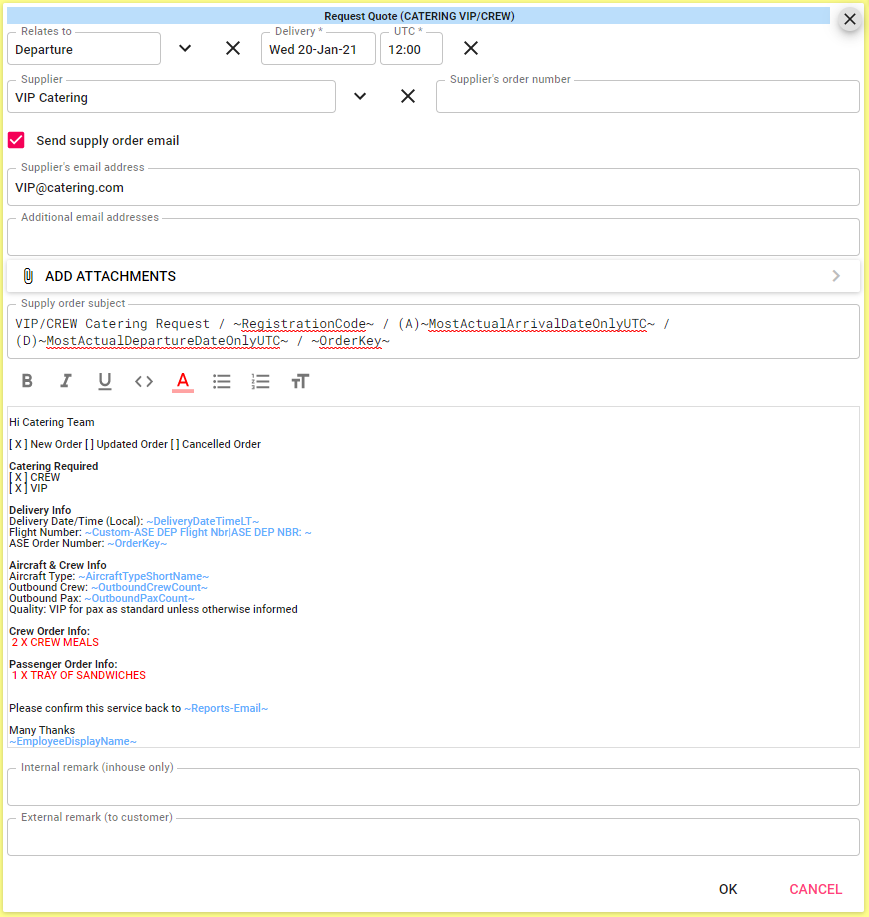Click the 1 X TRAY OF SANDWICHES text
This screenshot has height=917, width=869.
click(x=79, y=675)
